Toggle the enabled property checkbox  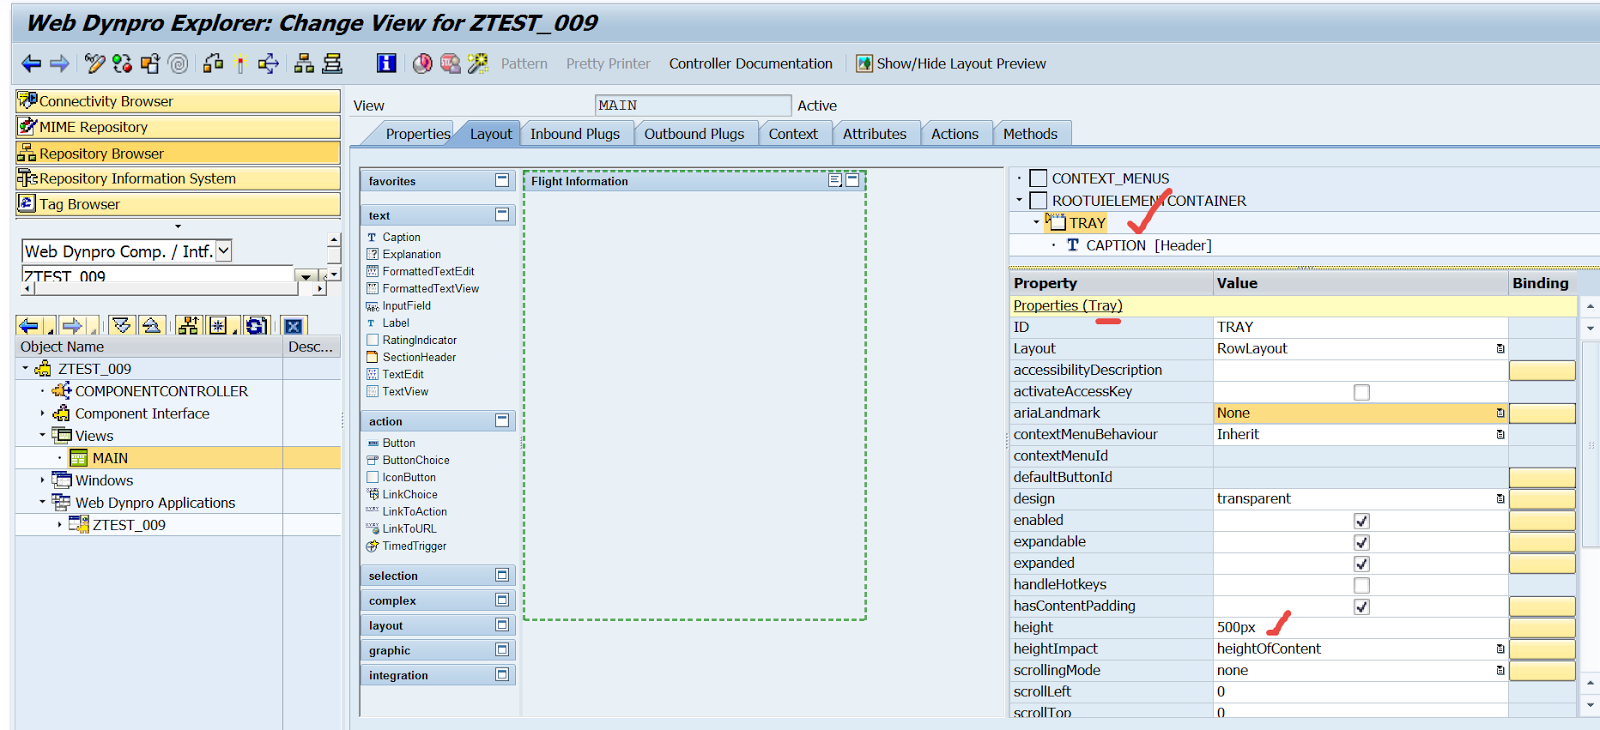tap(1361, 521)
